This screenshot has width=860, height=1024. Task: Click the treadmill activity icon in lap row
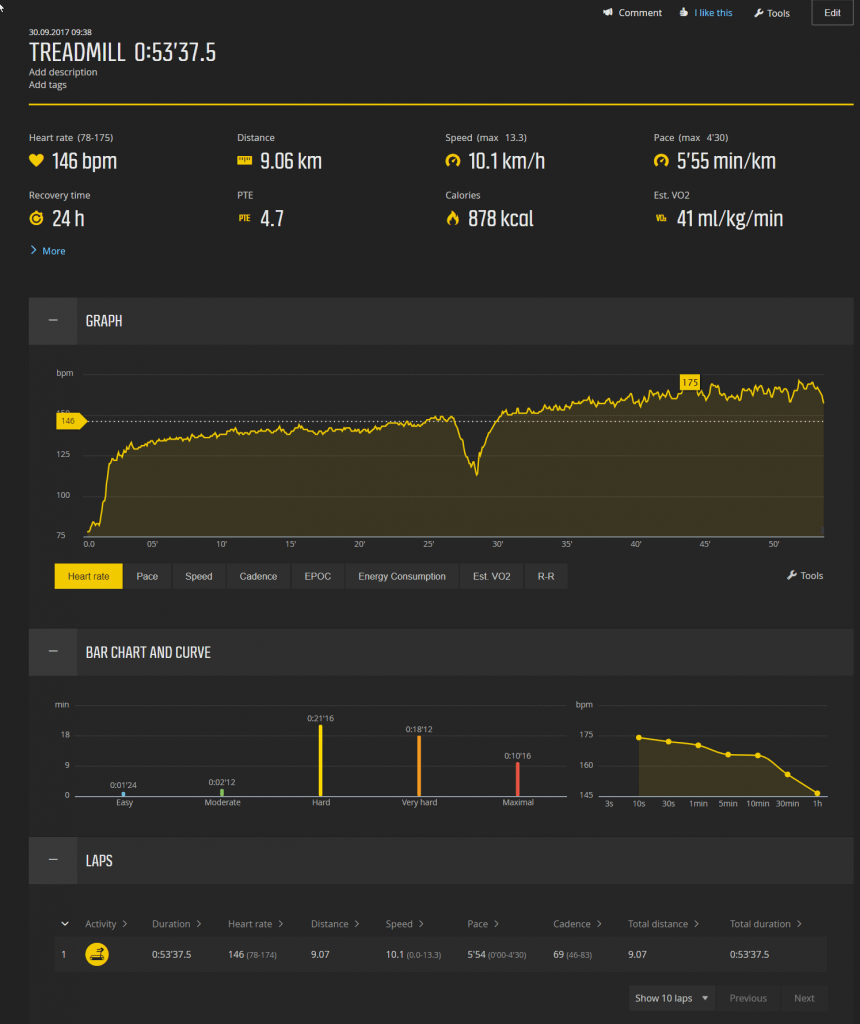(x=97, y=954)
